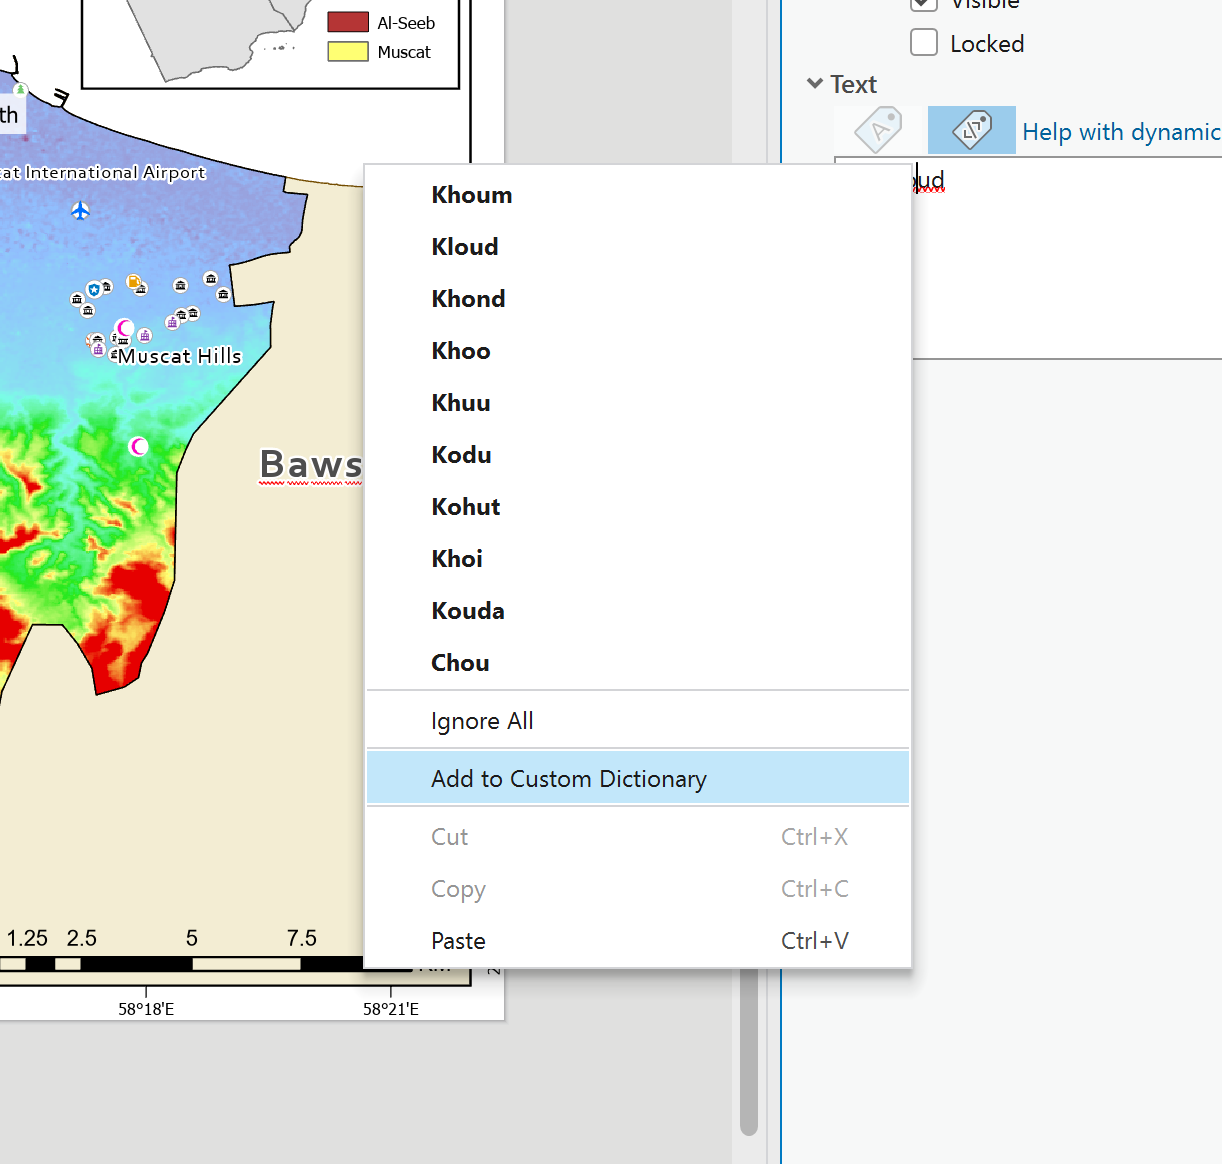
Task: Select the museum symbol beside the police shield
Action: (107, 287)
